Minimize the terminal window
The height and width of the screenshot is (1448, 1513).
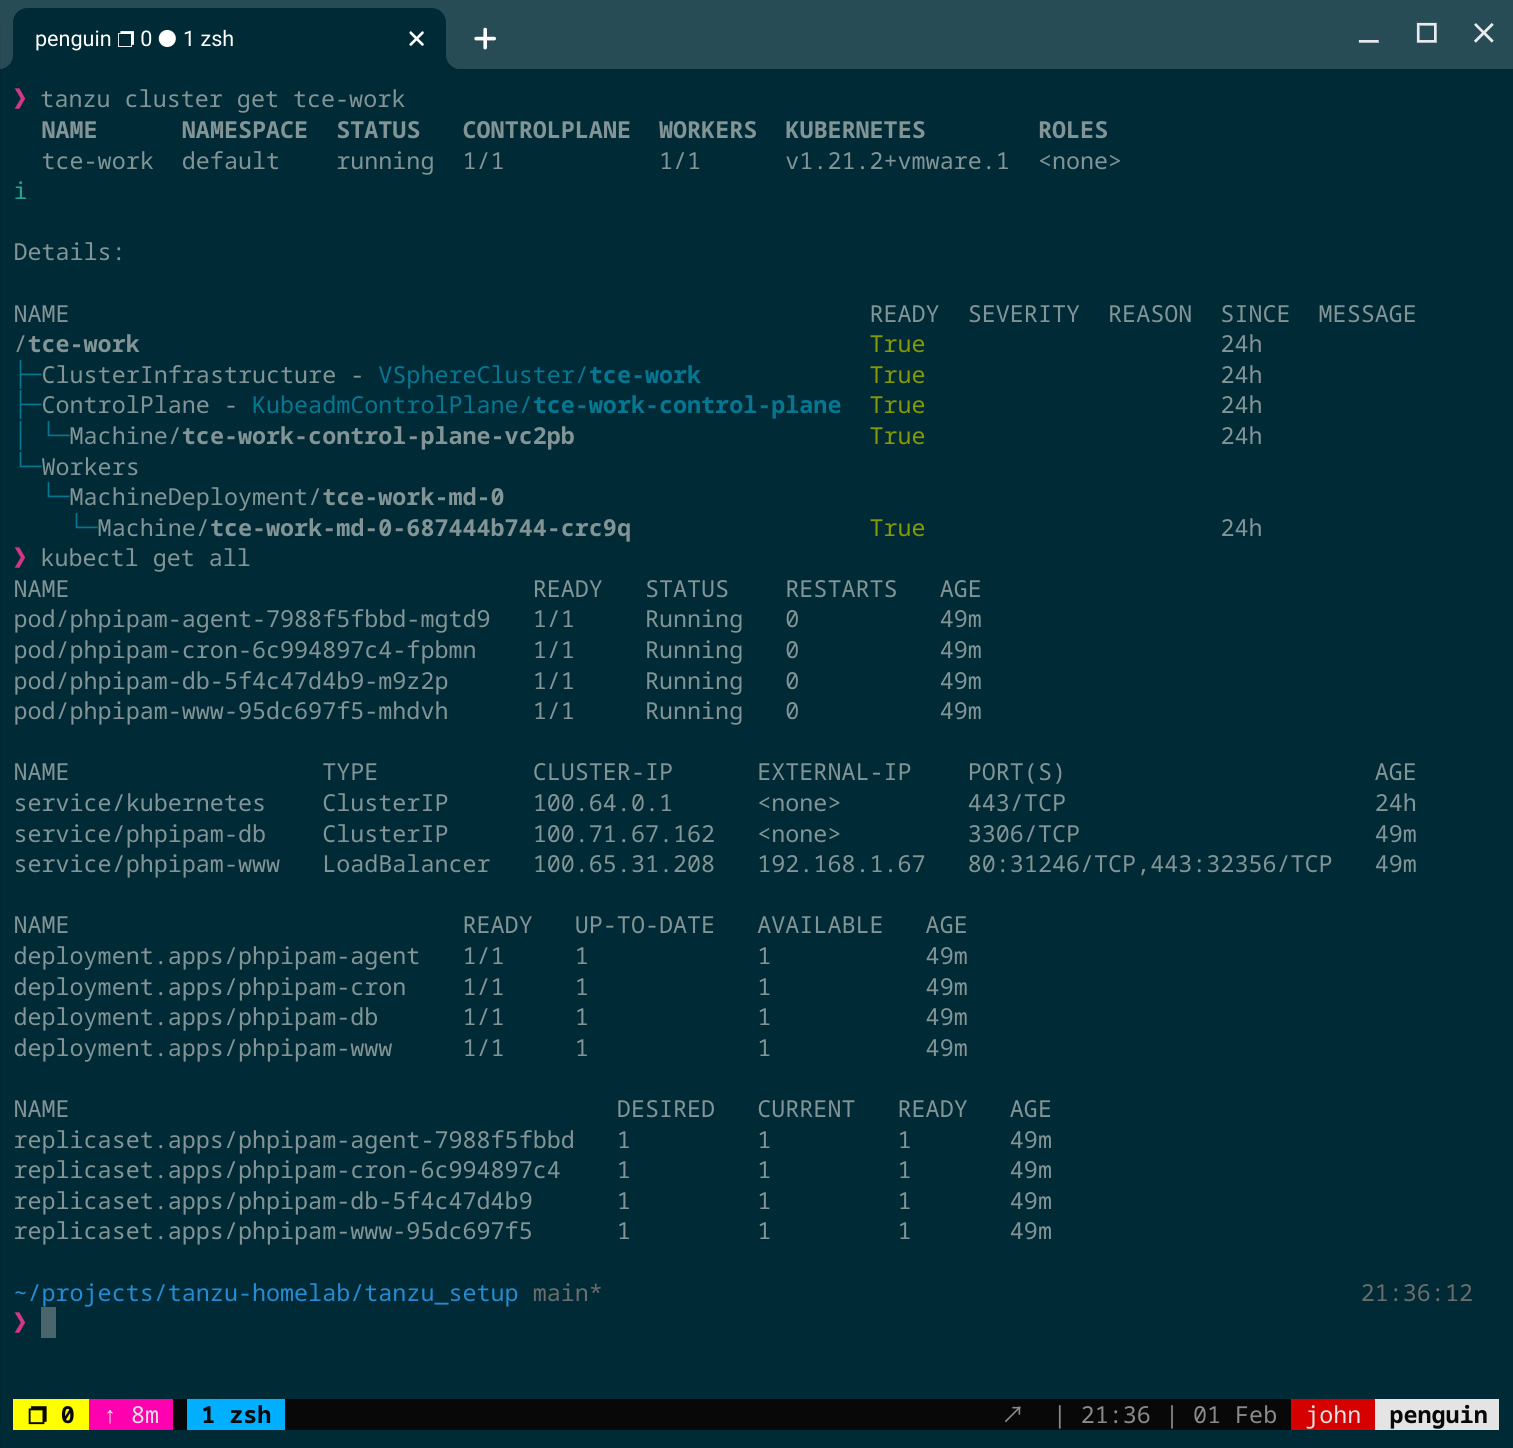click(x=1369, y=38)
